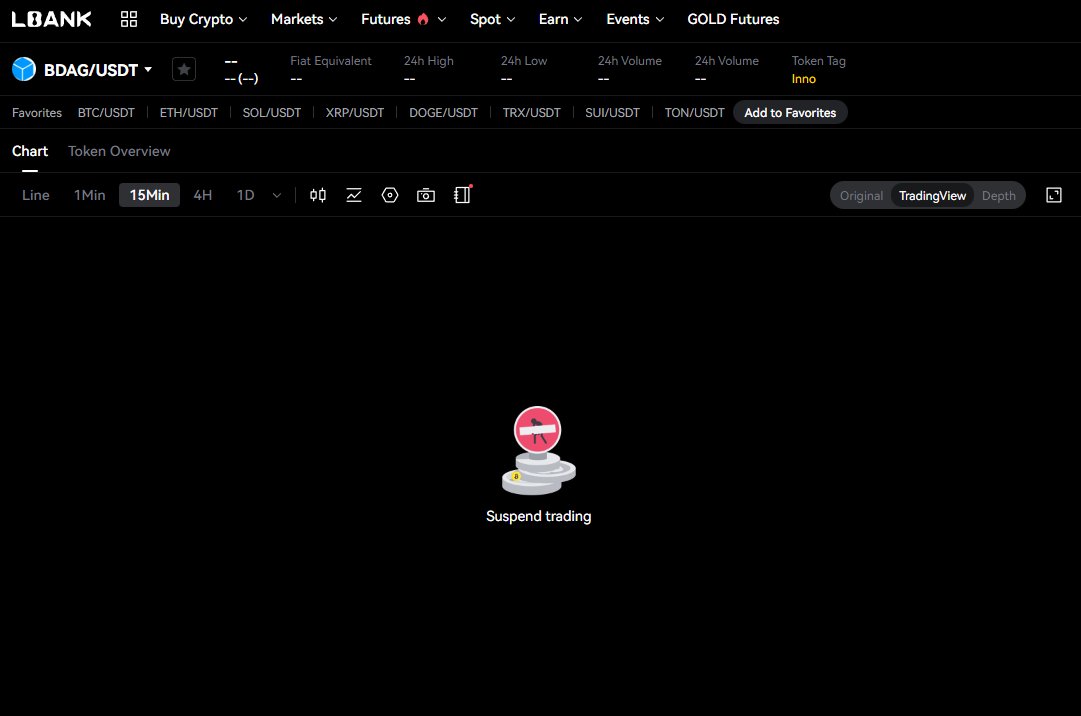Image resolution: width=1081 pixels, height=716 pixels.
Task: Select the 15Min interval
Action: 150,196
